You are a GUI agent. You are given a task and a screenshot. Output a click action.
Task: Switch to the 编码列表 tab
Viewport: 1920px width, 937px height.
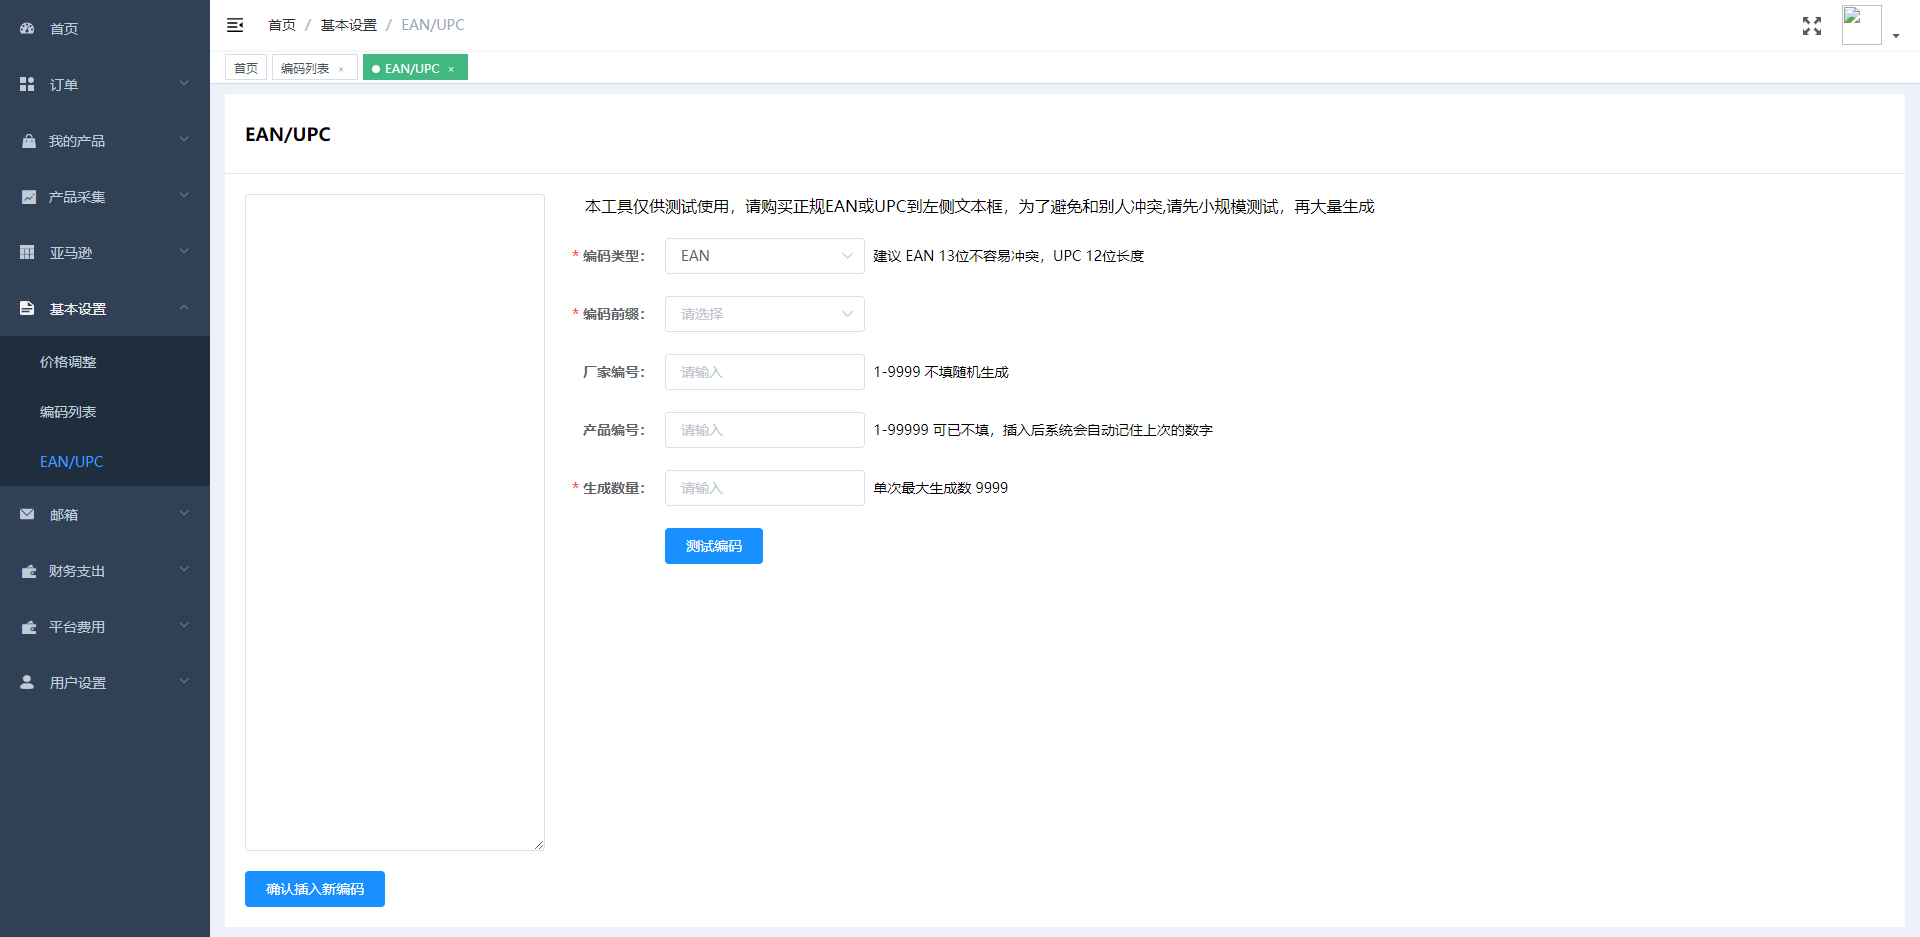(x=305, y=68)
